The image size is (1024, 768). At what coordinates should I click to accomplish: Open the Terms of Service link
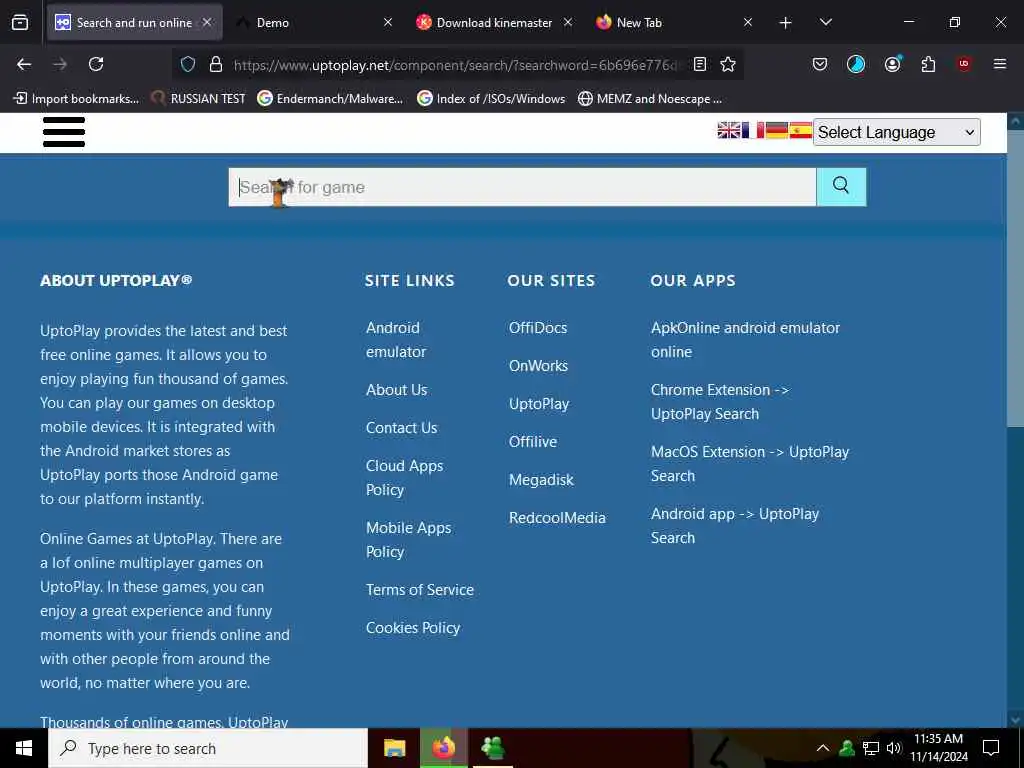420,590
